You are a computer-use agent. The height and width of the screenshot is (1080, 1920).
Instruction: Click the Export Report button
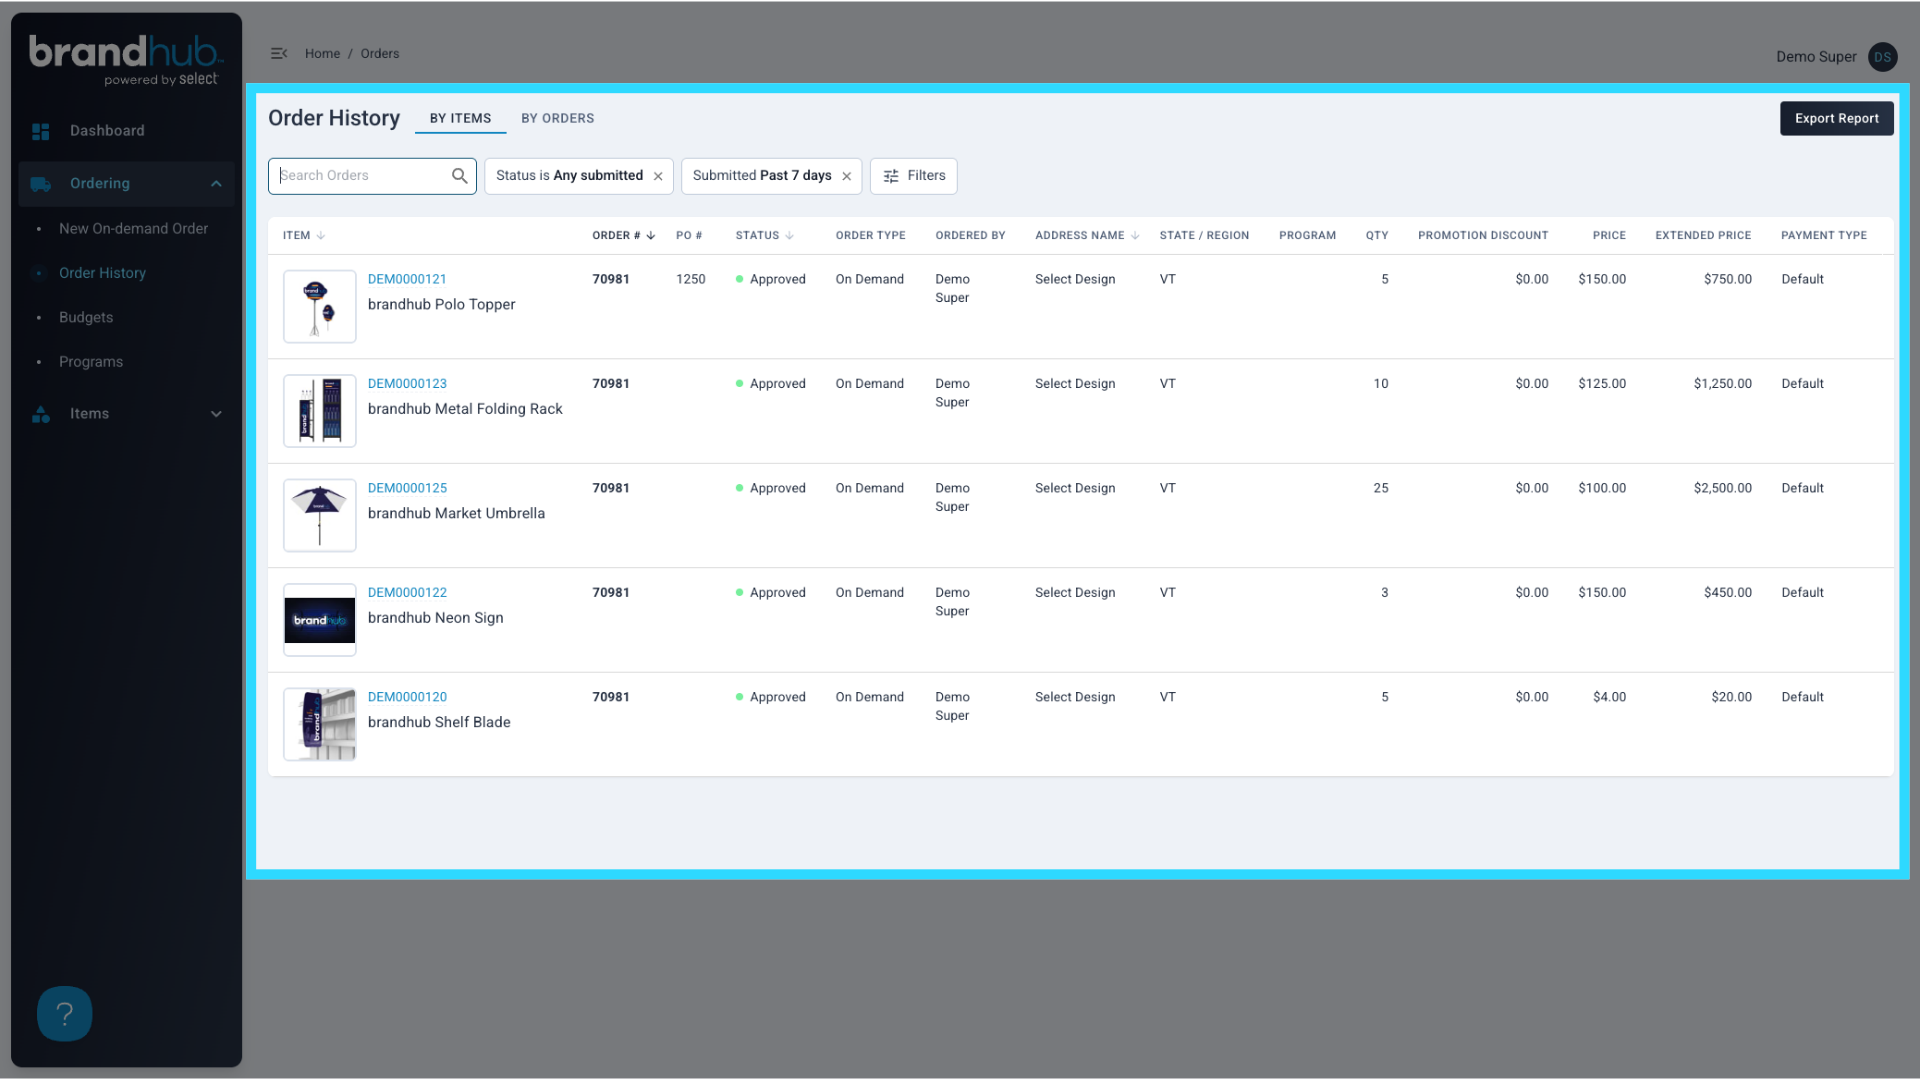click(x=1836, y=118)
